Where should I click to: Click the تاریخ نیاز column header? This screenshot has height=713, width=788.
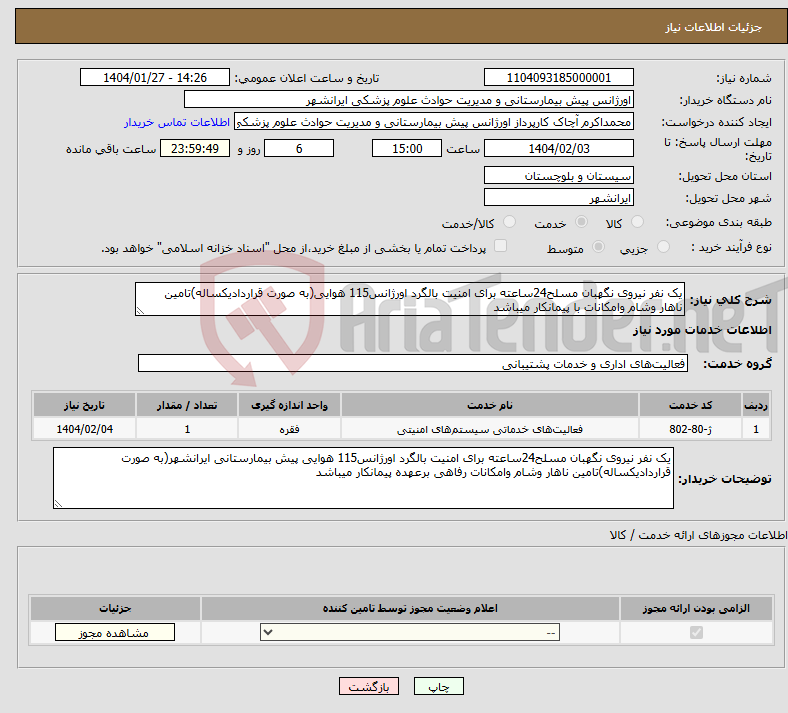click(84, 405)
